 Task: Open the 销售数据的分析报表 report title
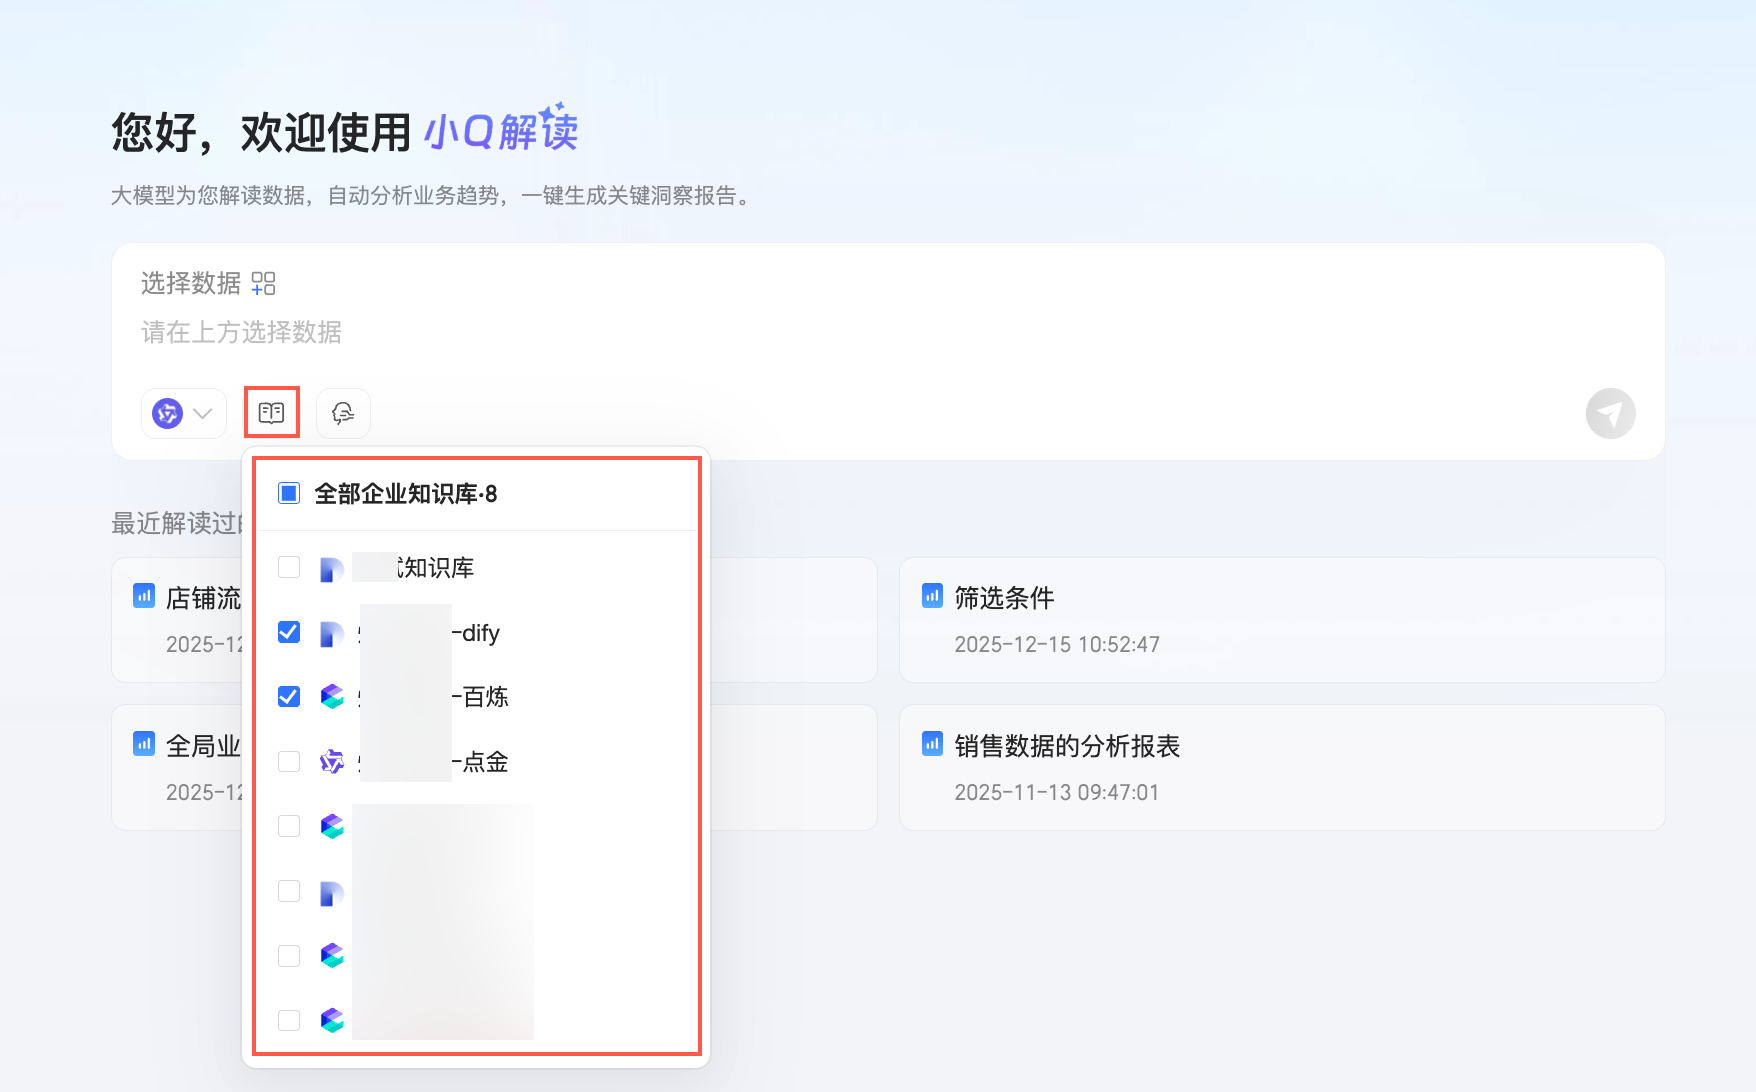point(1067,746)
